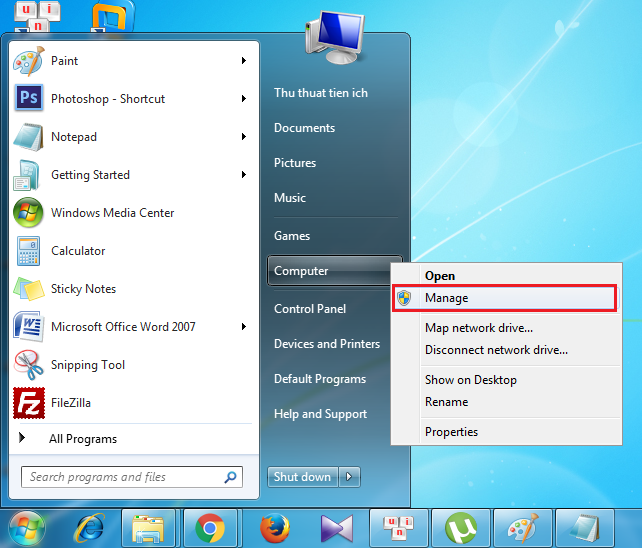Click the Paint icon in Start menu
The width and height of the screenshot is (642, 548).
coord(28,61)
